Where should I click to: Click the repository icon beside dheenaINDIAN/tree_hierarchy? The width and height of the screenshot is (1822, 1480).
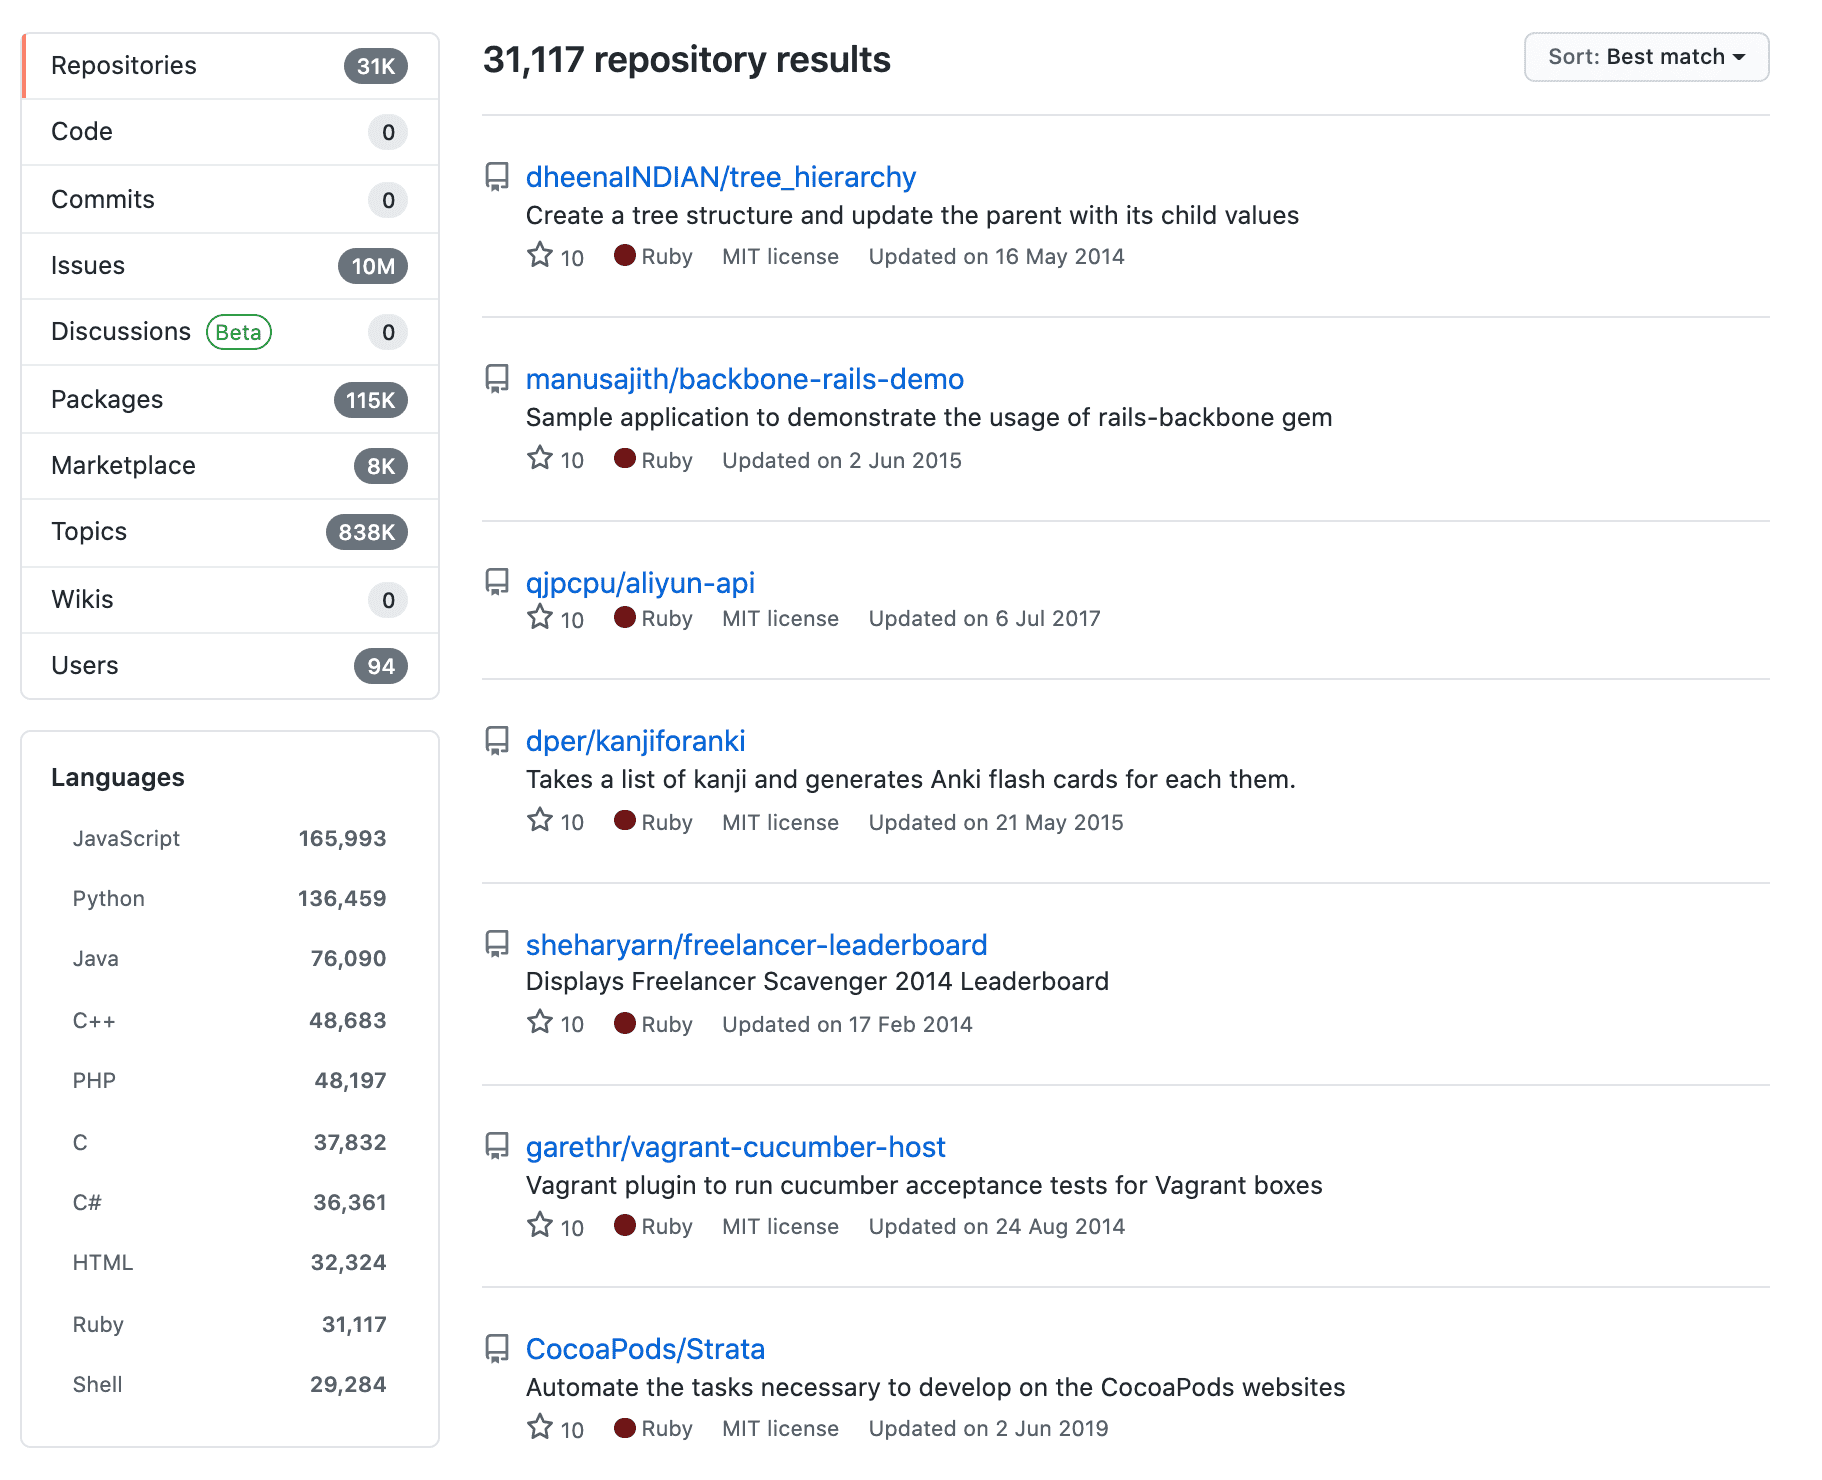point(497,177)
